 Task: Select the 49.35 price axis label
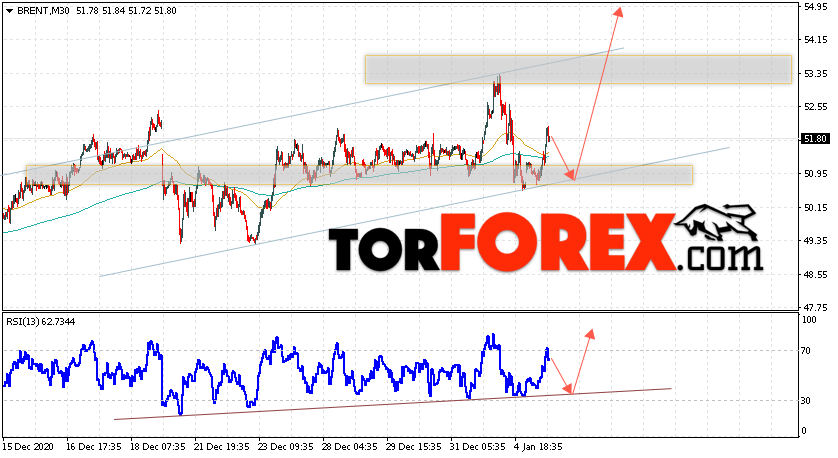815,241
